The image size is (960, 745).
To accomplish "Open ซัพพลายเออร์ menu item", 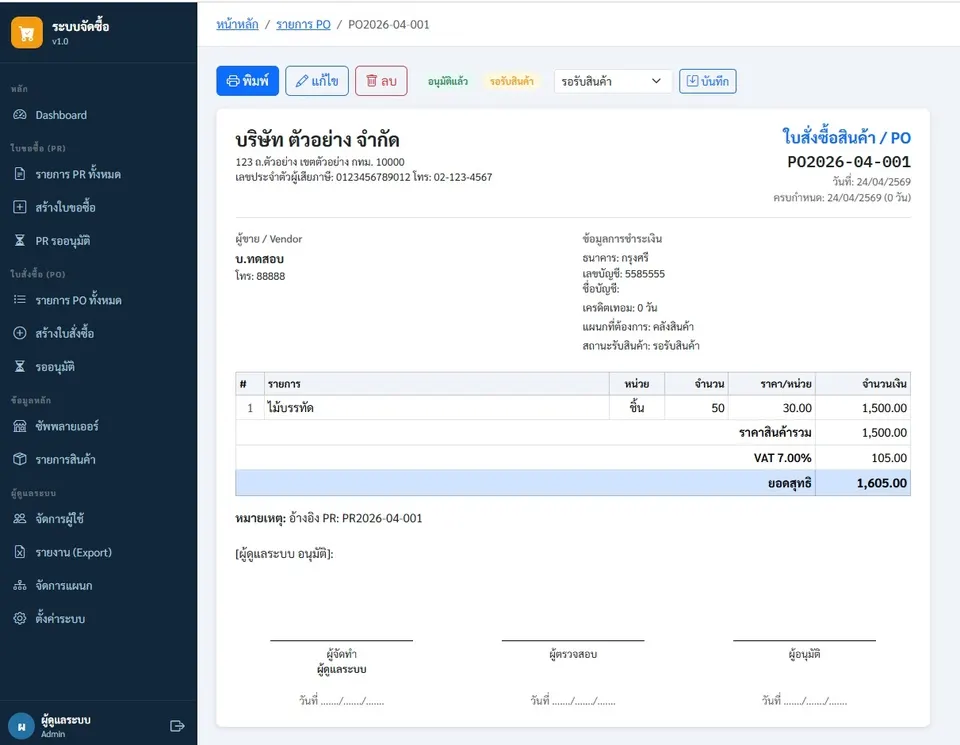I will point(99,426).
